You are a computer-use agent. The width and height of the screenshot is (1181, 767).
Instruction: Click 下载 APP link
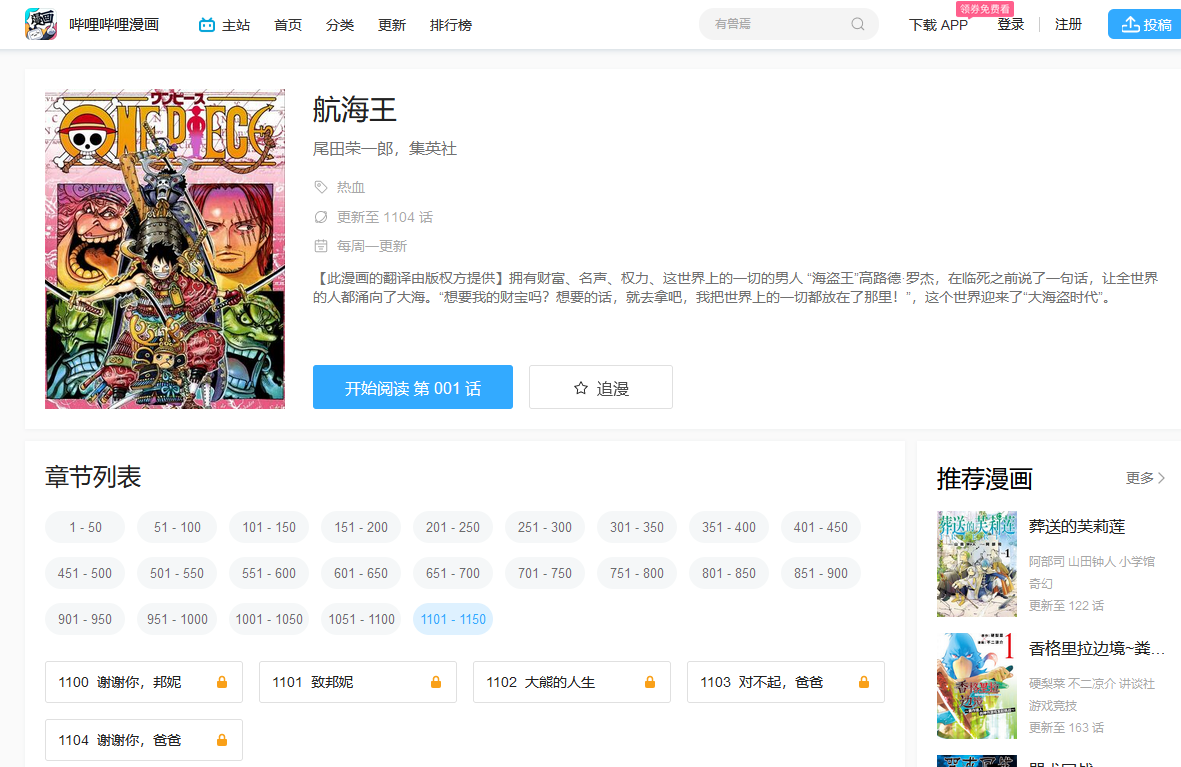[938, 25]
